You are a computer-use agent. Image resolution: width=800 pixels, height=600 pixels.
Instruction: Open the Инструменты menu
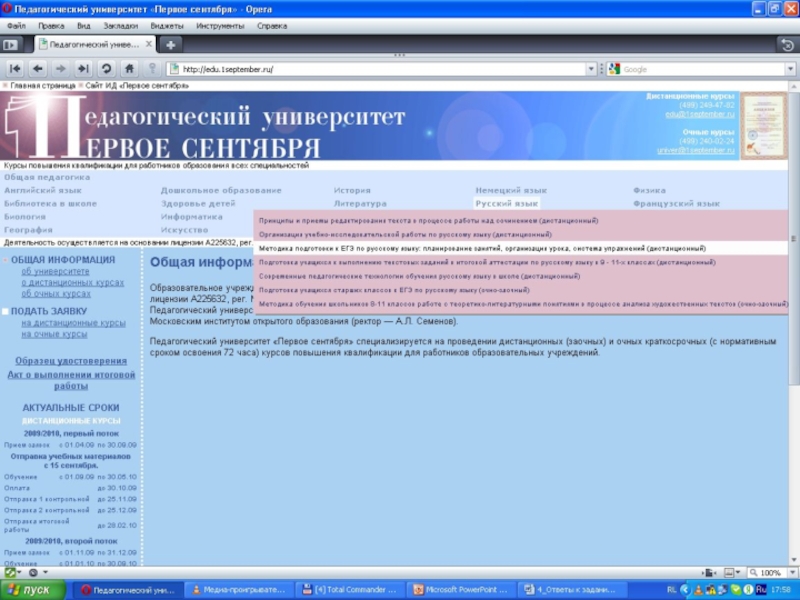coord(220,26)
